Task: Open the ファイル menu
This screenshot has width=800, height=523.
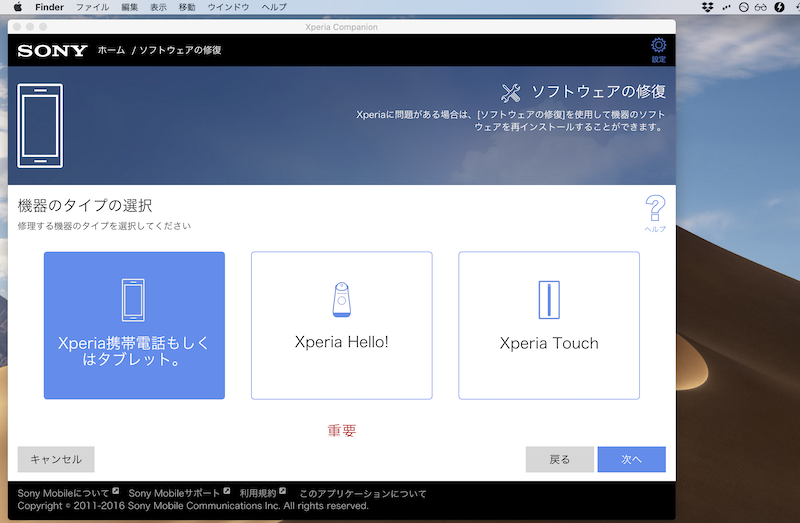Action: click(x=92, y=7)
